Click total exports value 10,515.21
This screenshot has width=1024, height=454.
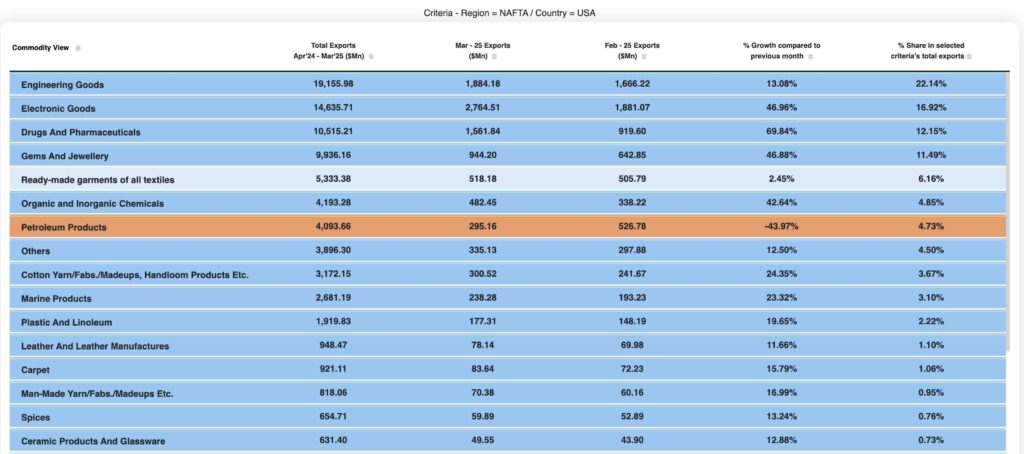tap(333, 131)
